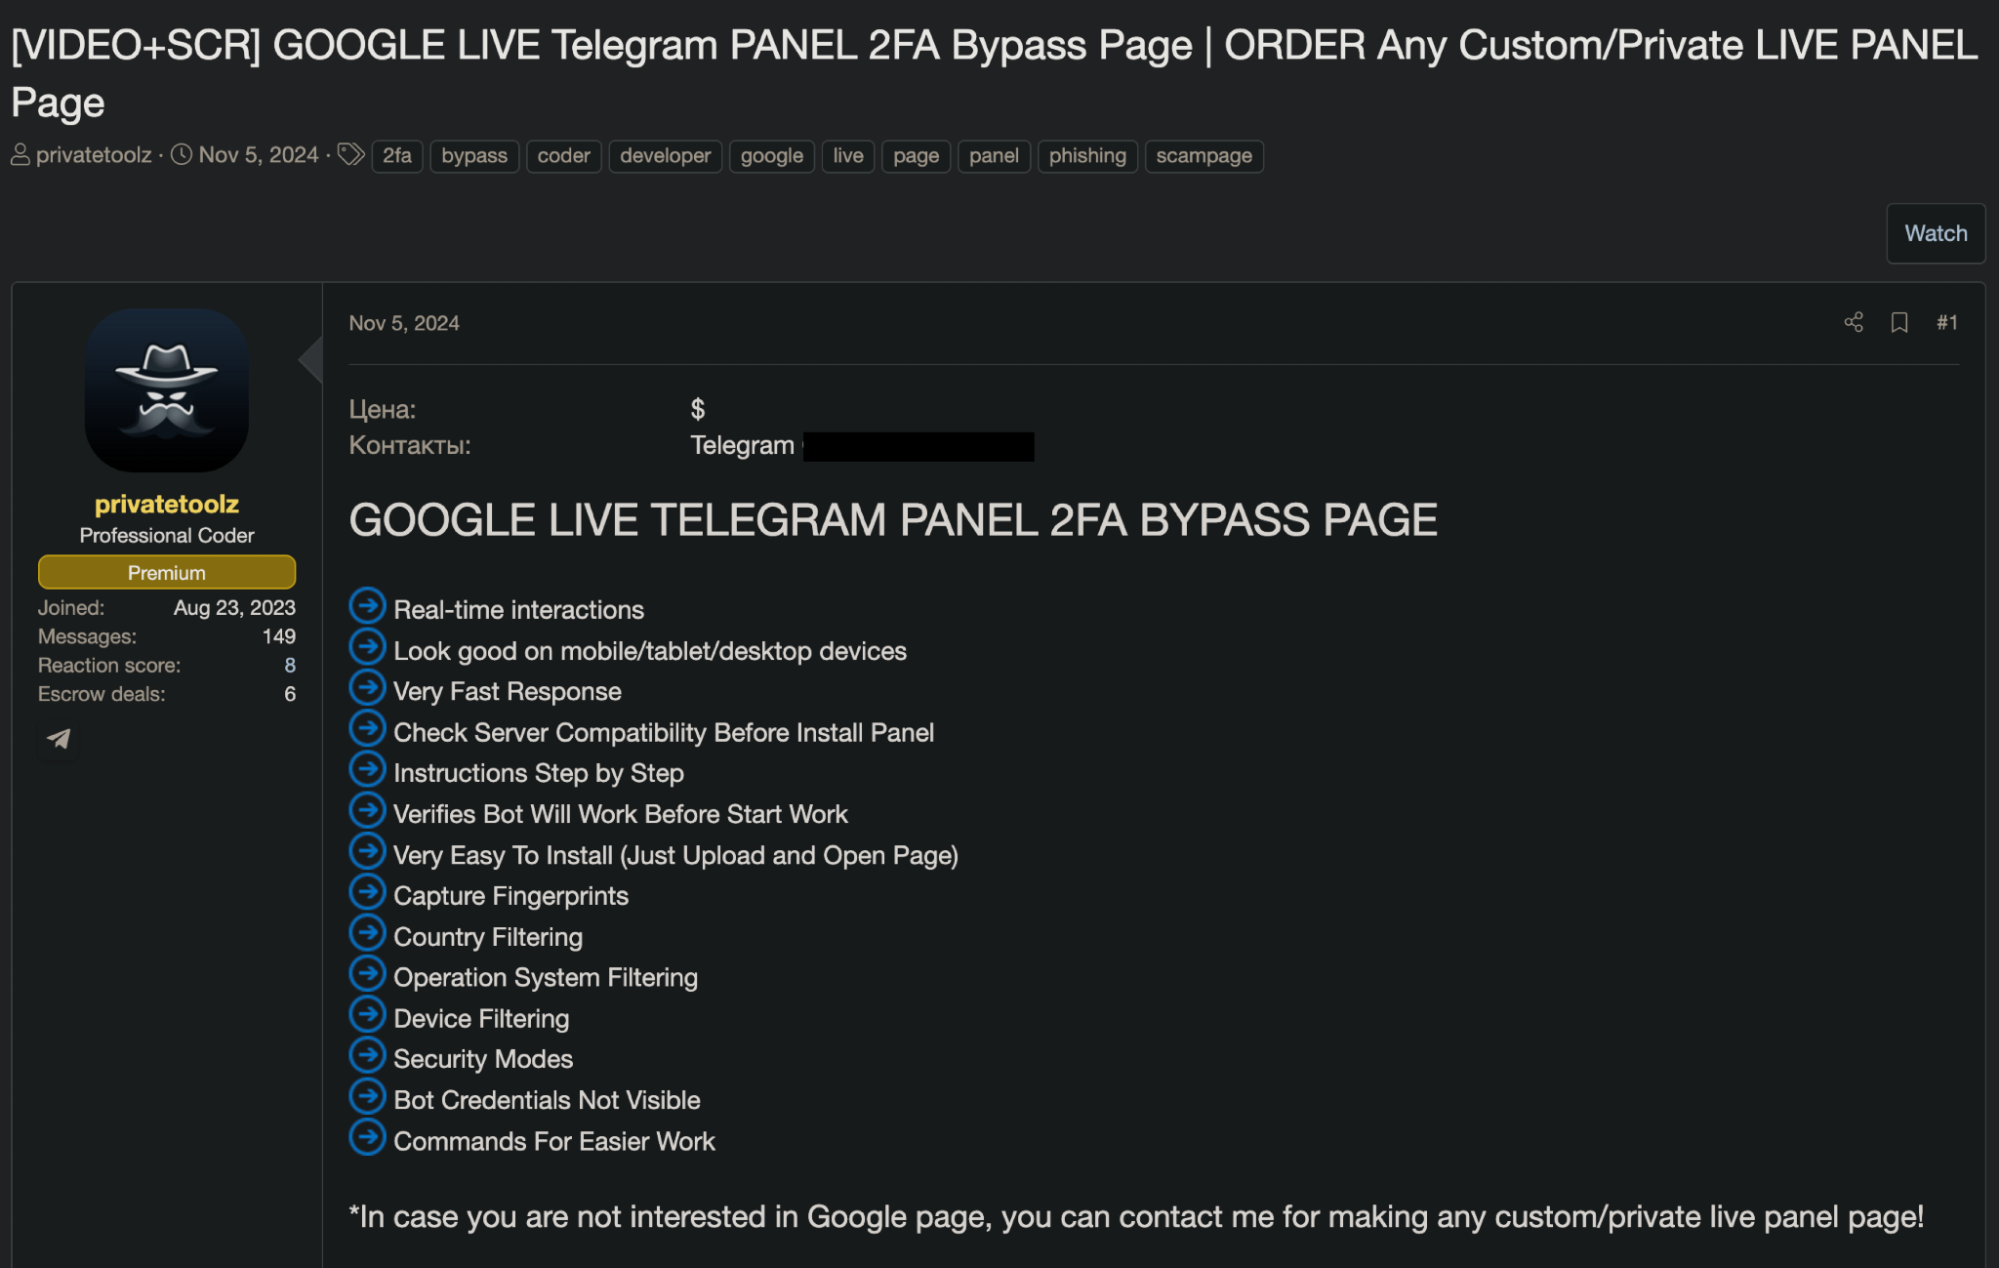Bookmark the post using the bookmark icon

(1899, 322)
